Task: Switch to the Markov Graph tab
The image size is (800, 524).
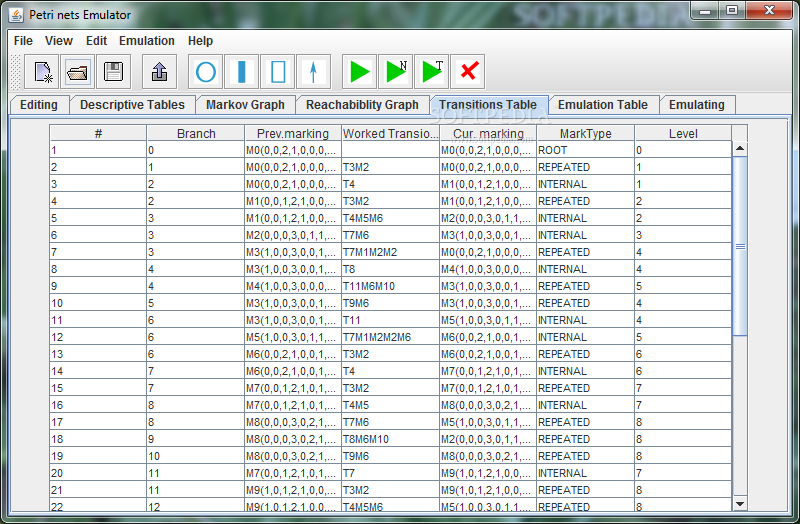Action: (x=245, y=105)
